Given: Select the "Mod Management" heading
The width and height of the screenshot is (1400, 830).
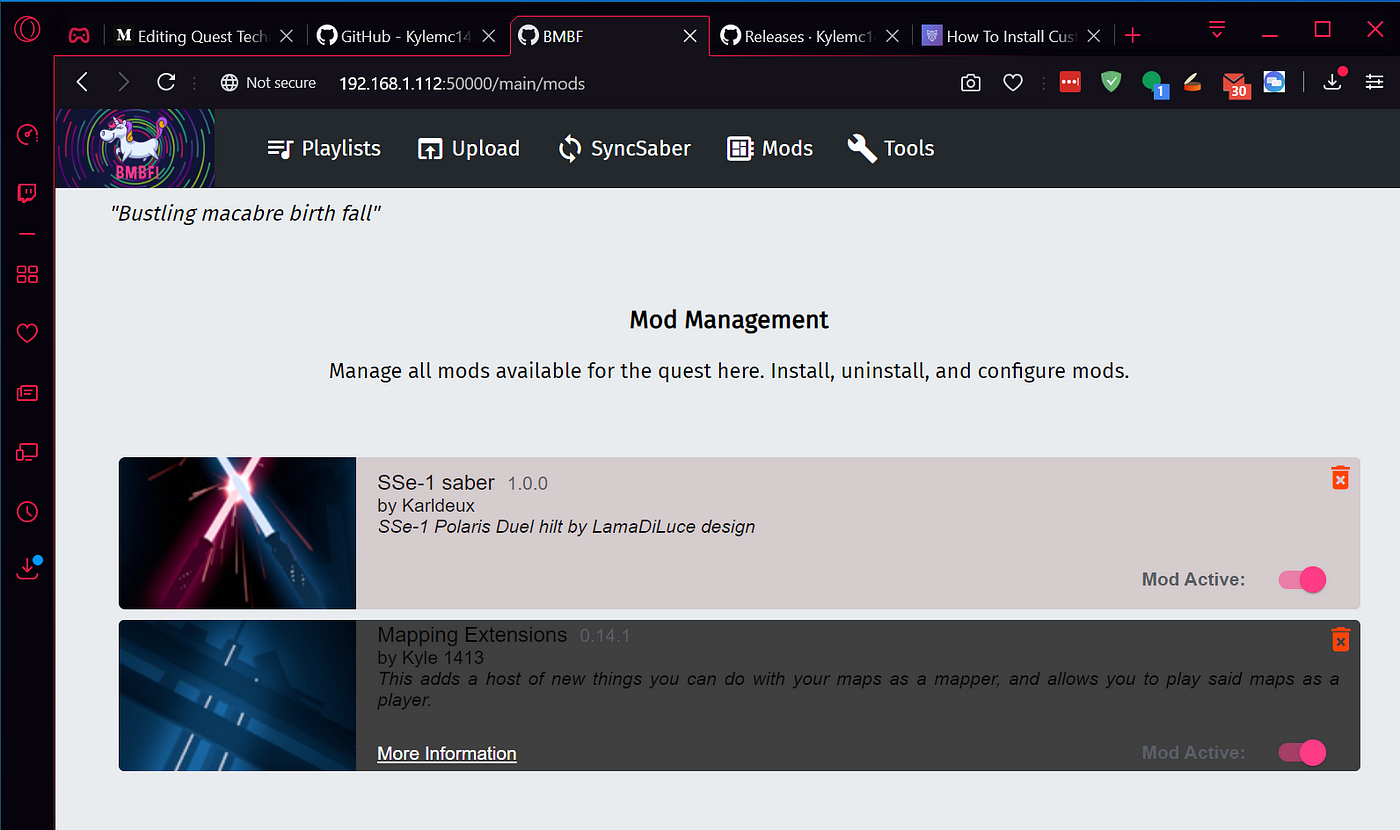Looking at the screenshot, I should pos(729,320).
